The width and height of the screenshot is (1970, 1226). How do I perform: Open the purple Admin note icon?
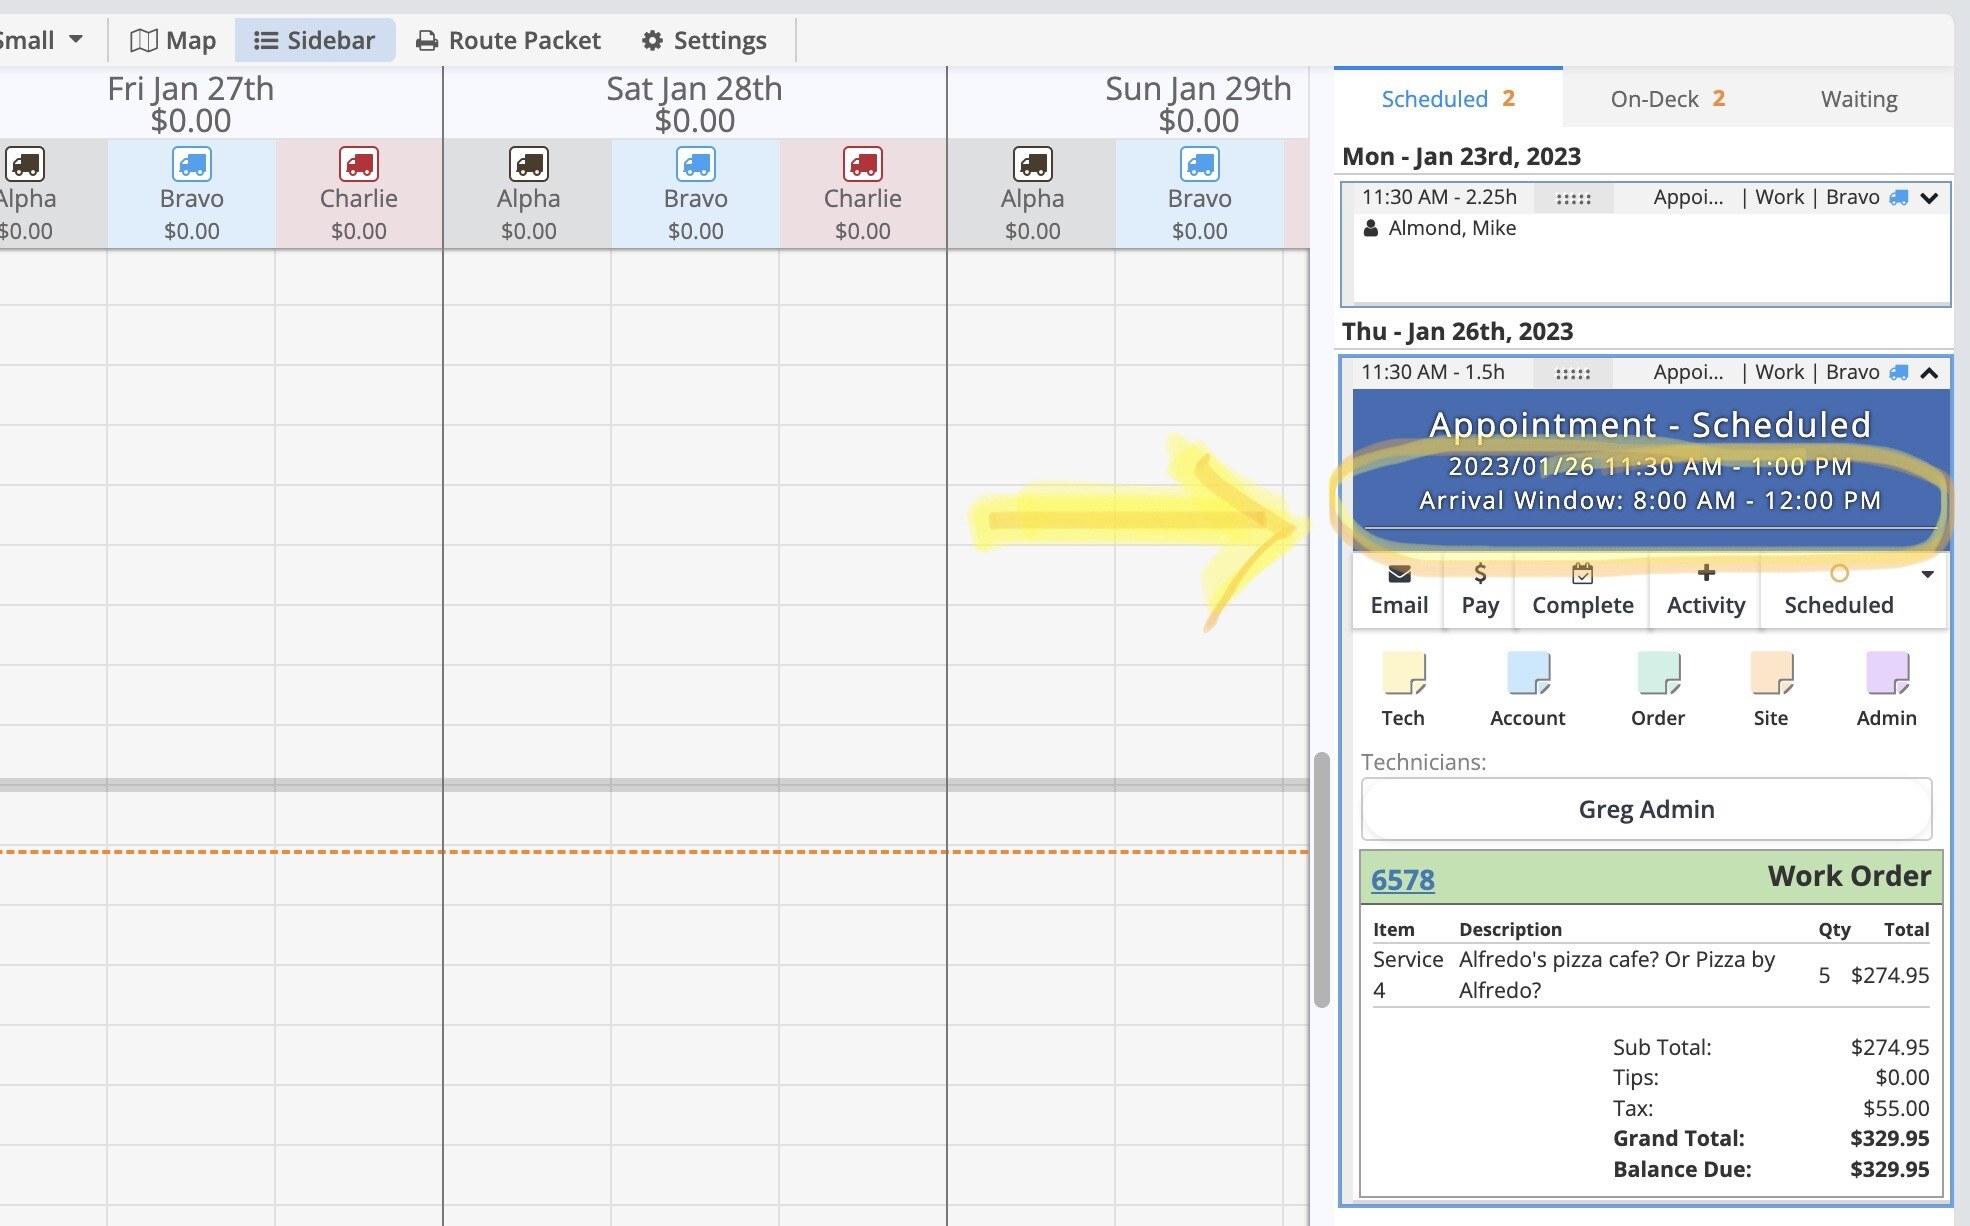click(x=1886, y=673)
